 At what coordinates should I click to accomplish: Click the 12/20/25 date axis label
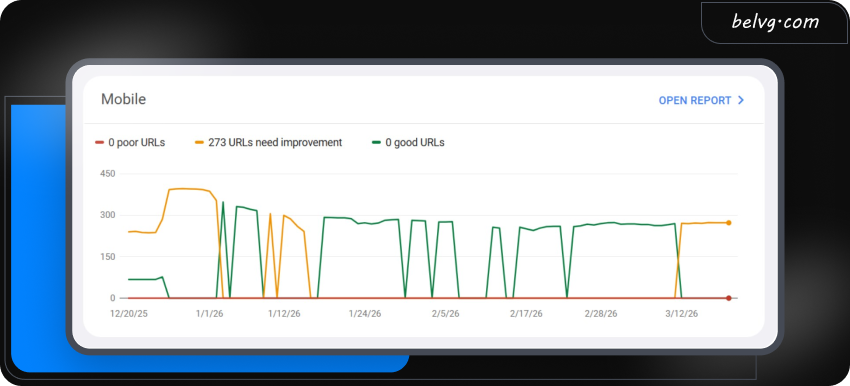[x=128, y=314]
